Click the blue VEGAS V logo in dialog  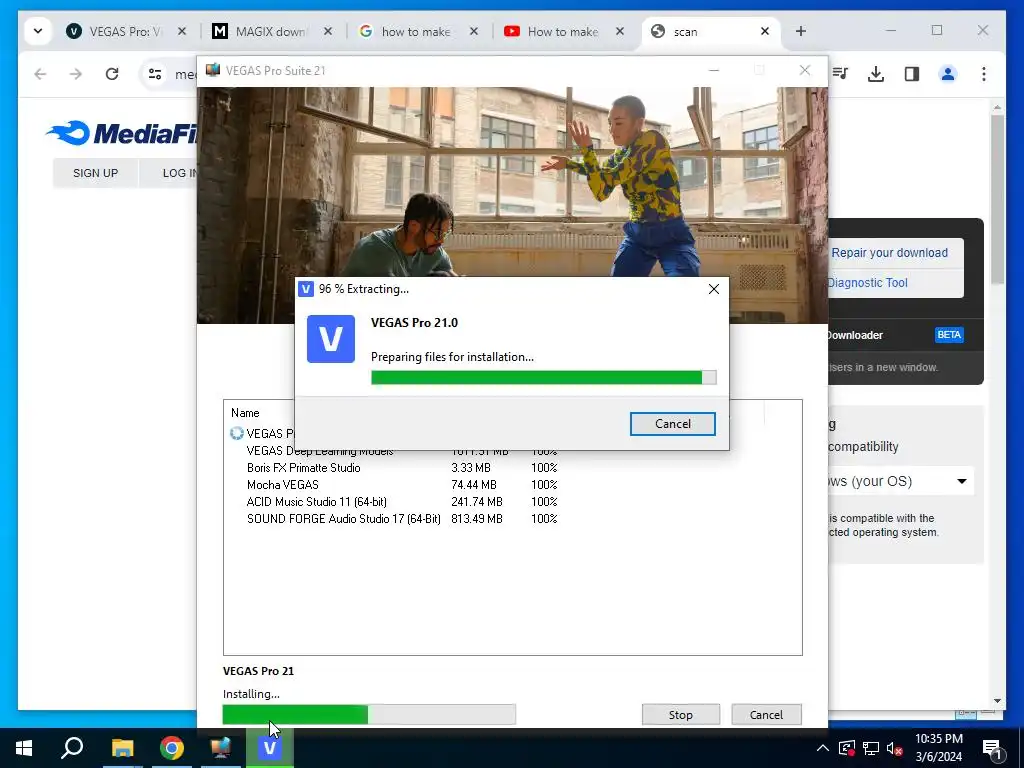click(x=331, y=339)
